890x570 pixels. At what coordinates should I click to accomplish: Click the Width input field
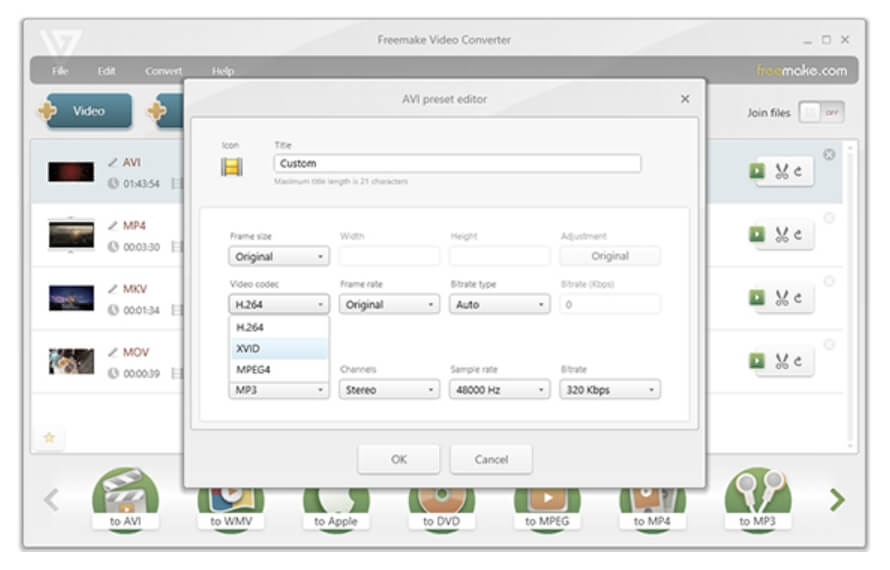(x=389, y=256)
